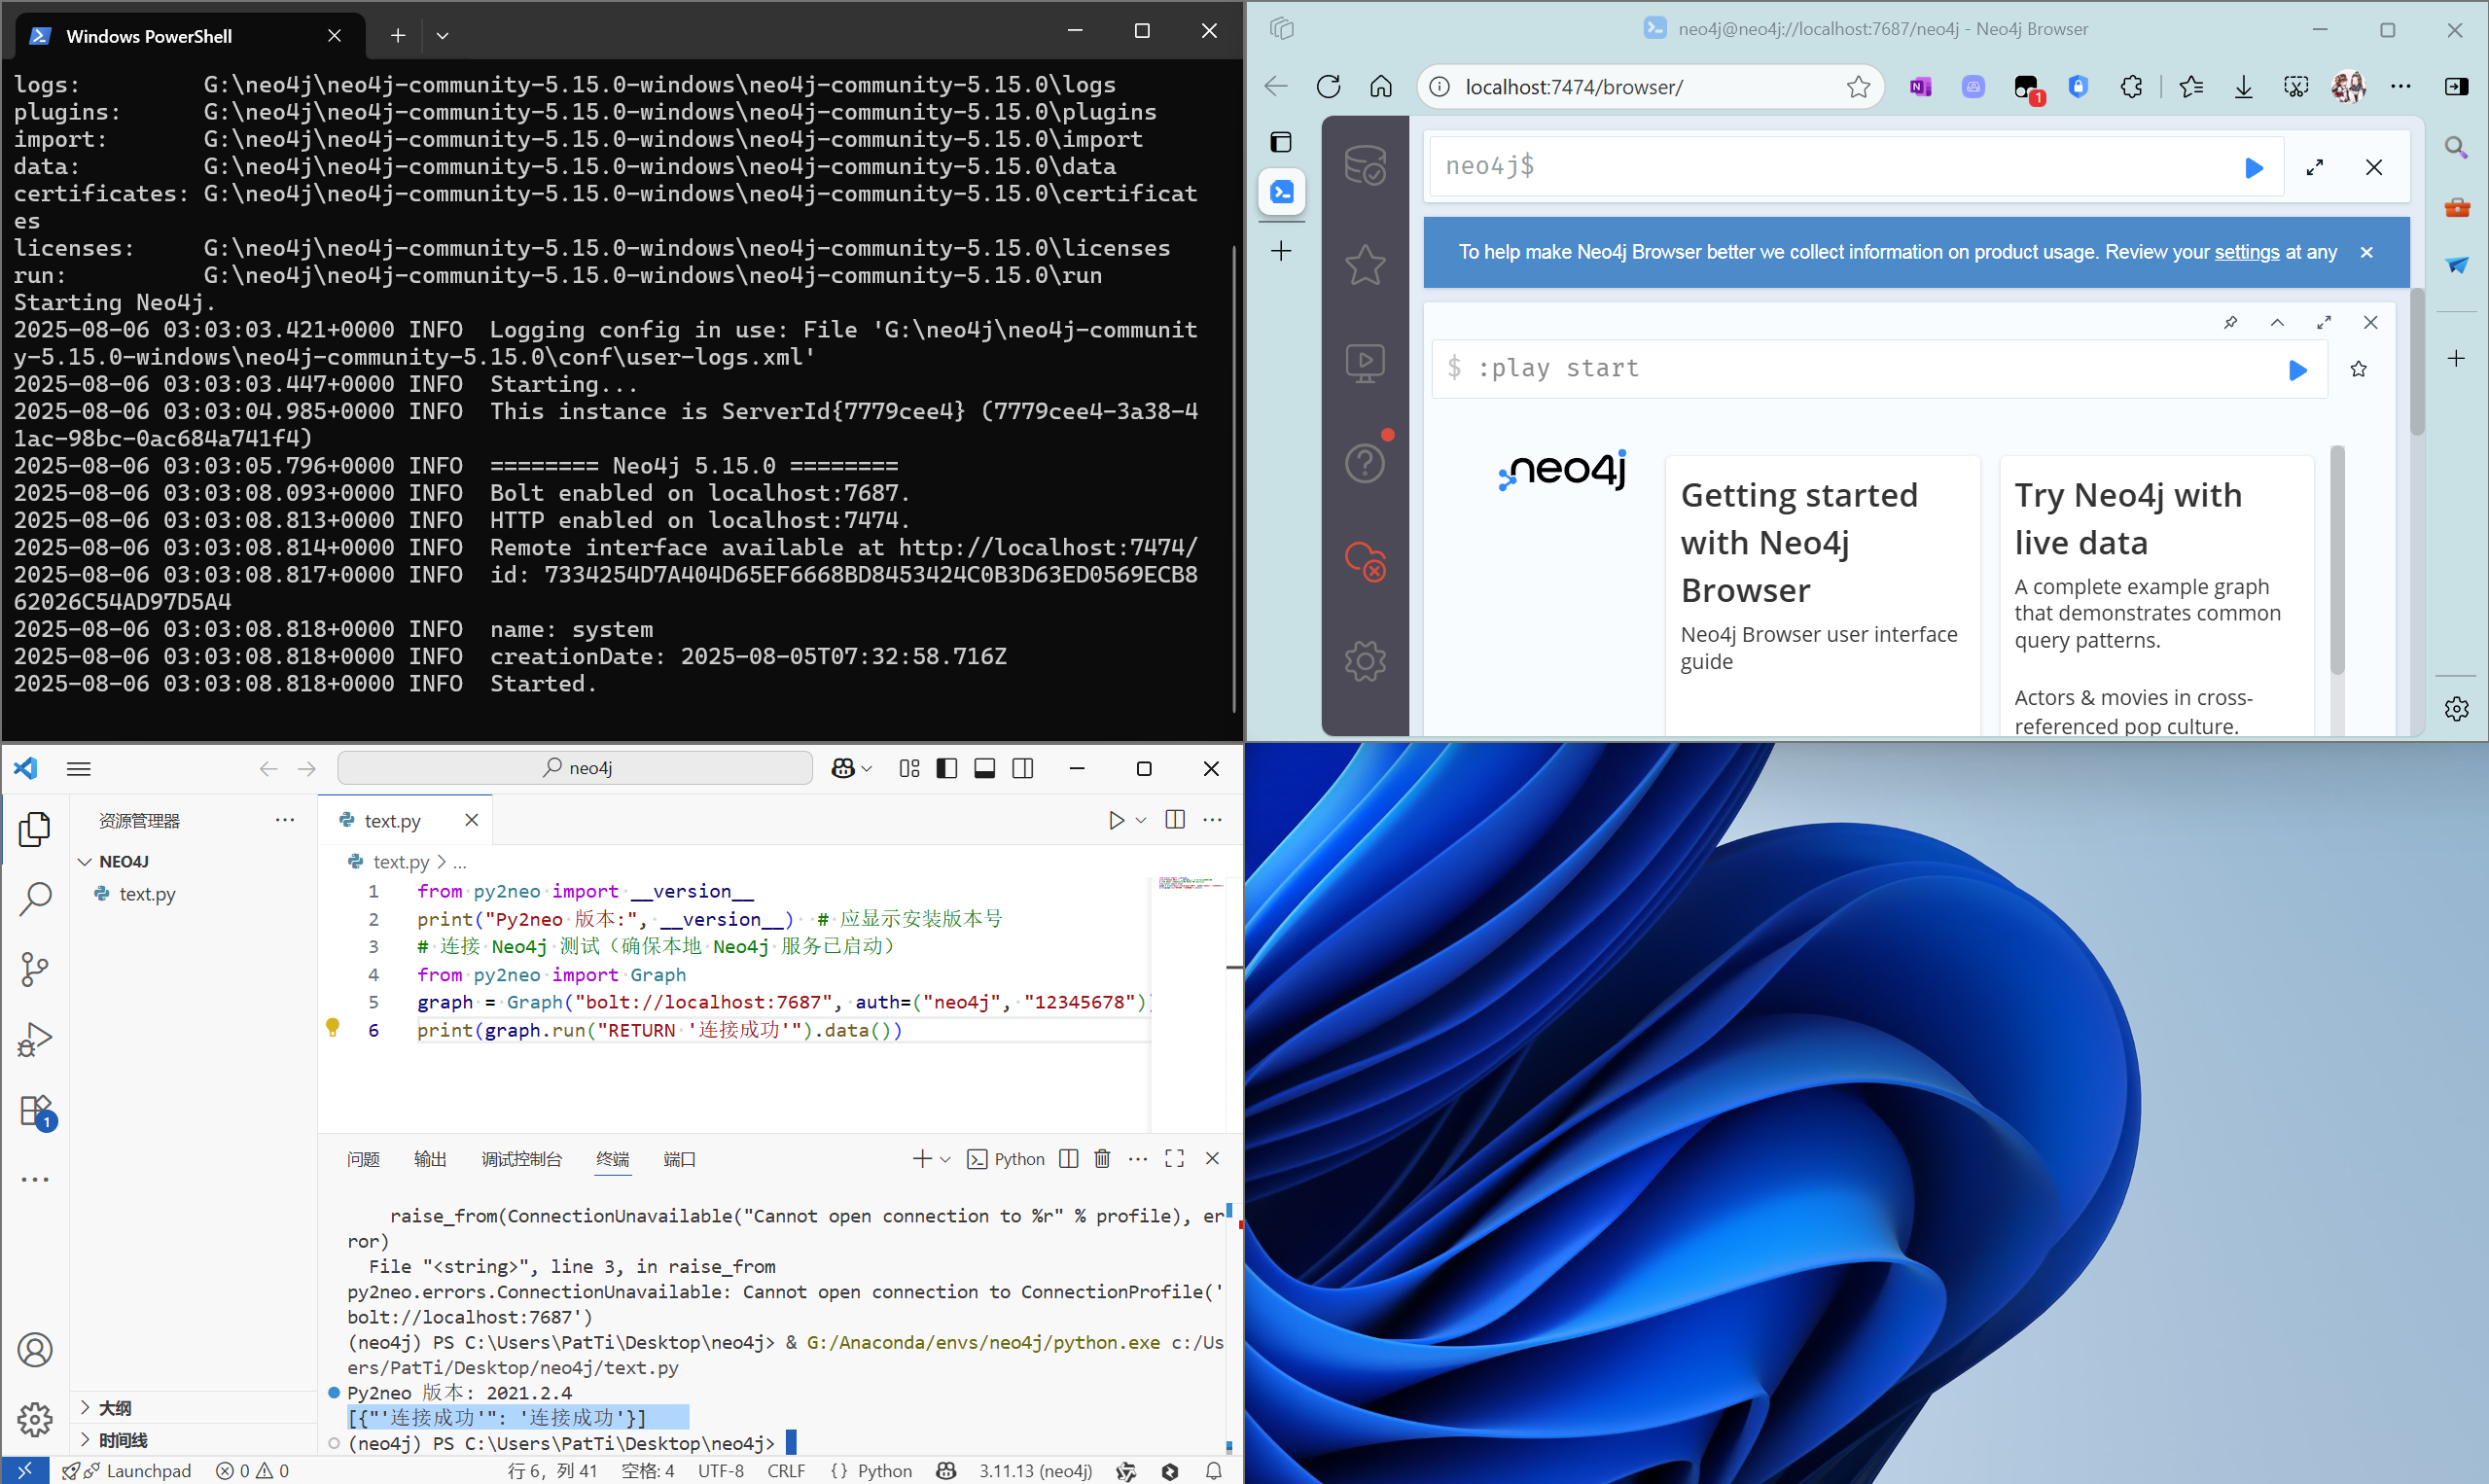Toggle VS Code secondary sidebar

(x=1022, y=768)
